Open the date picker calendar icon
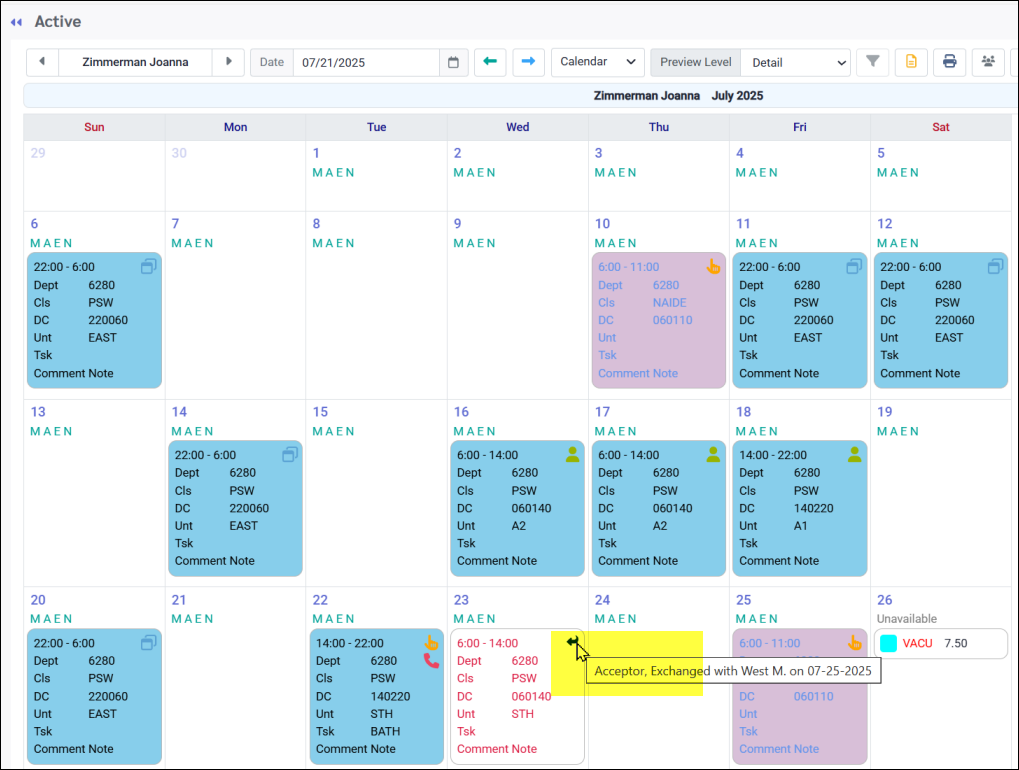1019x770 pixels. pos(454,62)
